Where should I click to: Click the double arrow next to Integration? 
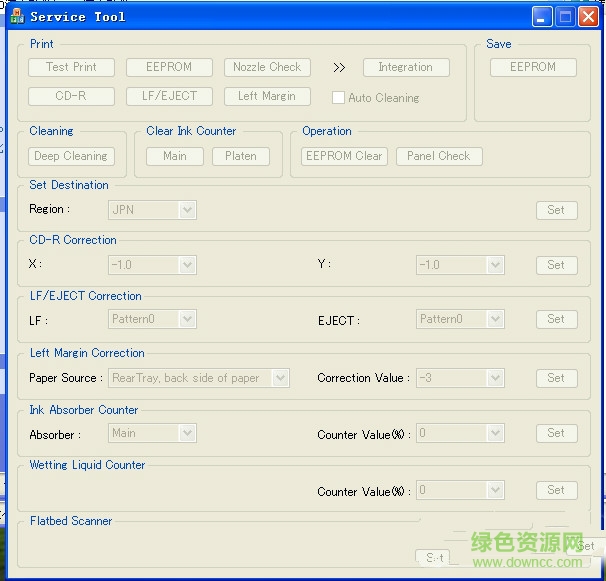(339, 68)
